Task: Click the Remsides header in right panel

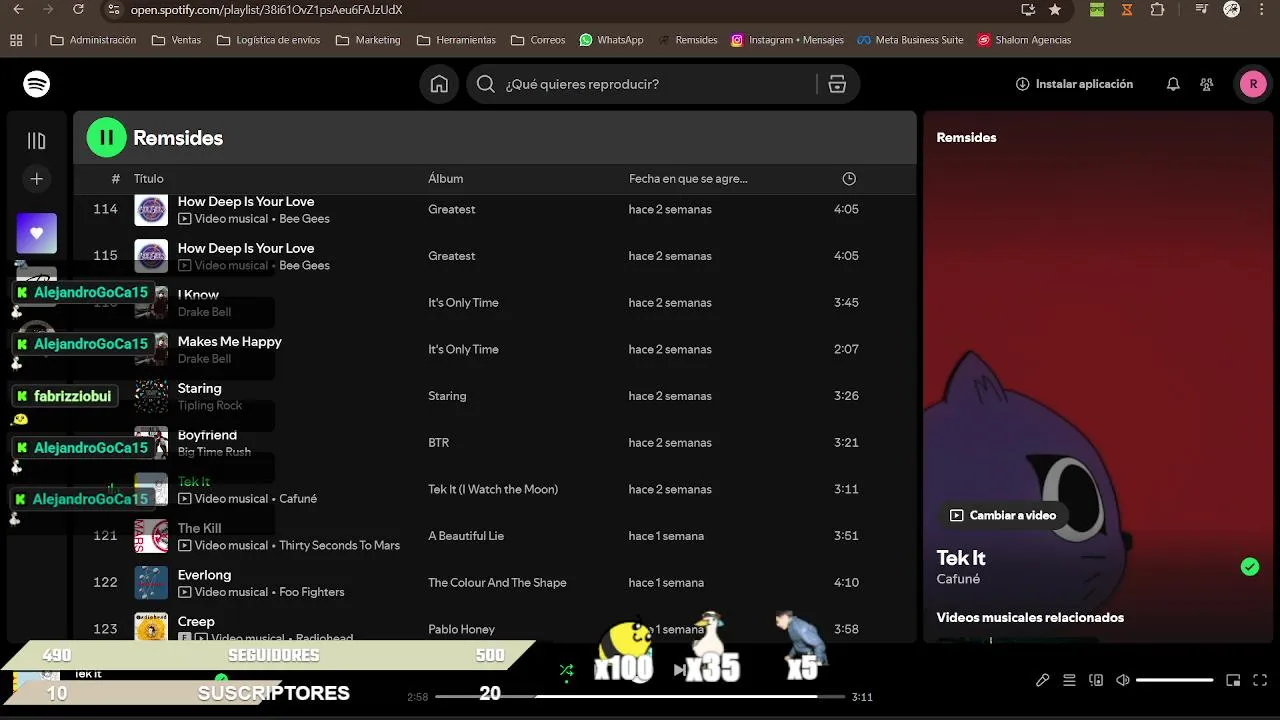Action: coord(966,138)
